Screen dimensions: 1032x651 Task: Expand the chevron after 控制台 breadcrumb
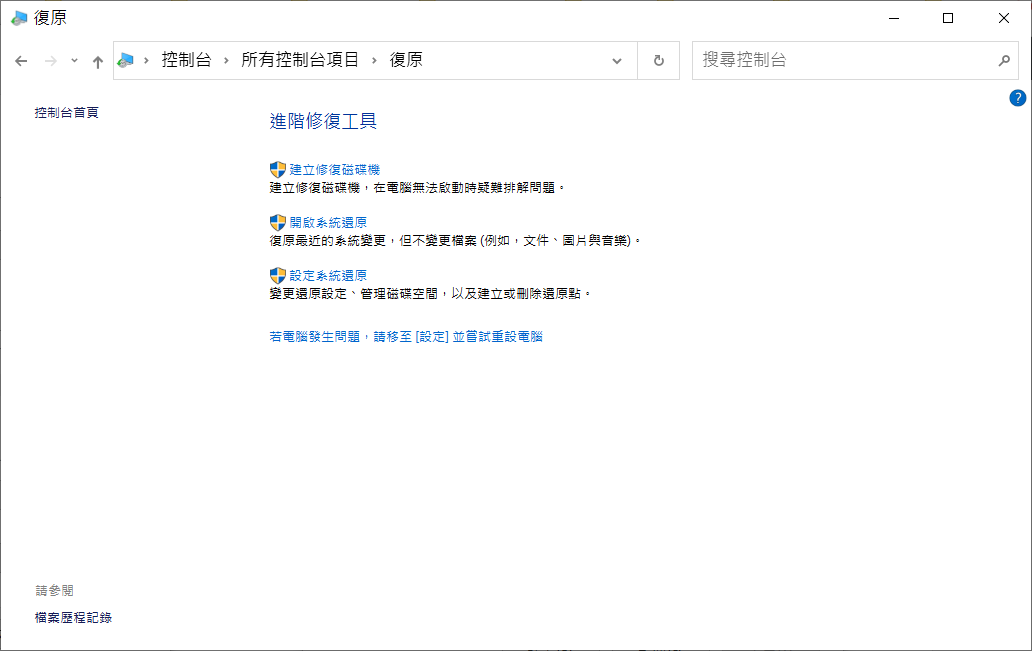click(x=227, y=60)
